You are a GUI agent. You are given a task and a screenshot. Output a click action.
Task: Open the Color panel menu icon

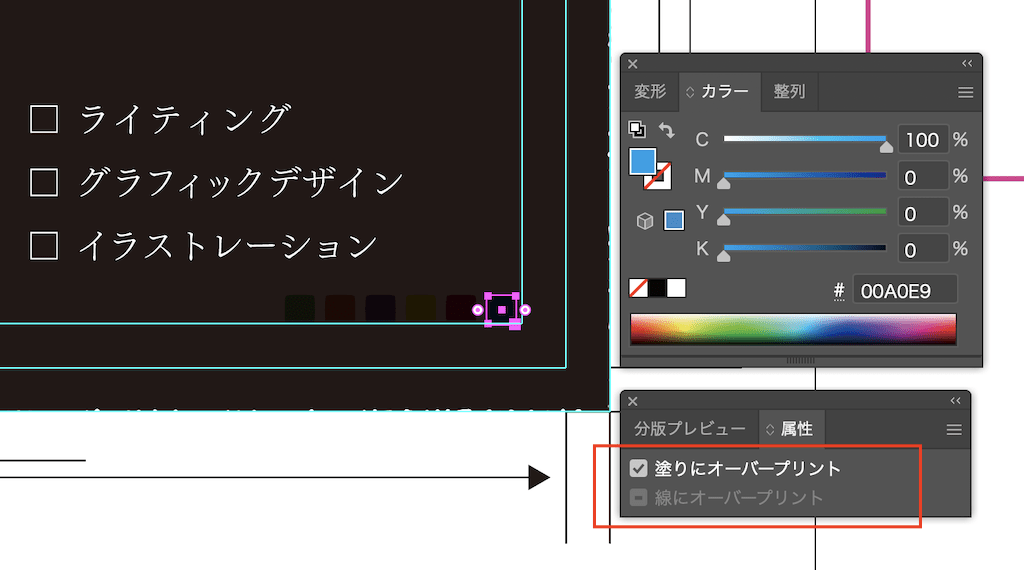click(x=965, y=92)
